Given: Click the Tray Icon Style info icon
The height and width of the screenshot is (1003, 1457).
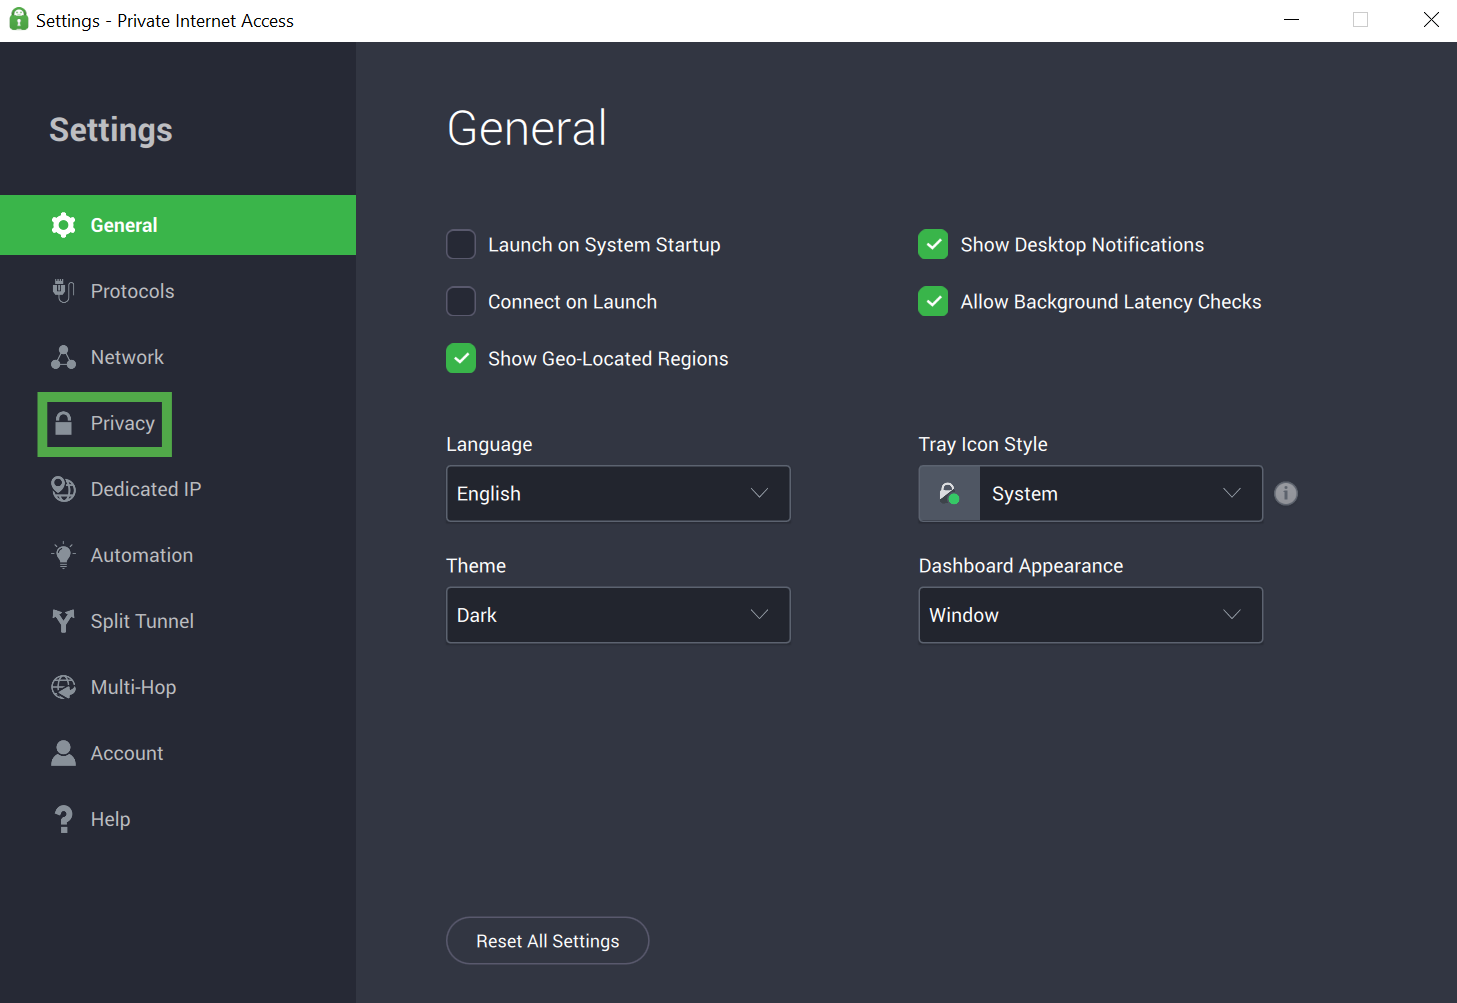Looking at the screenshot, I should click(x=1286, y=493).
